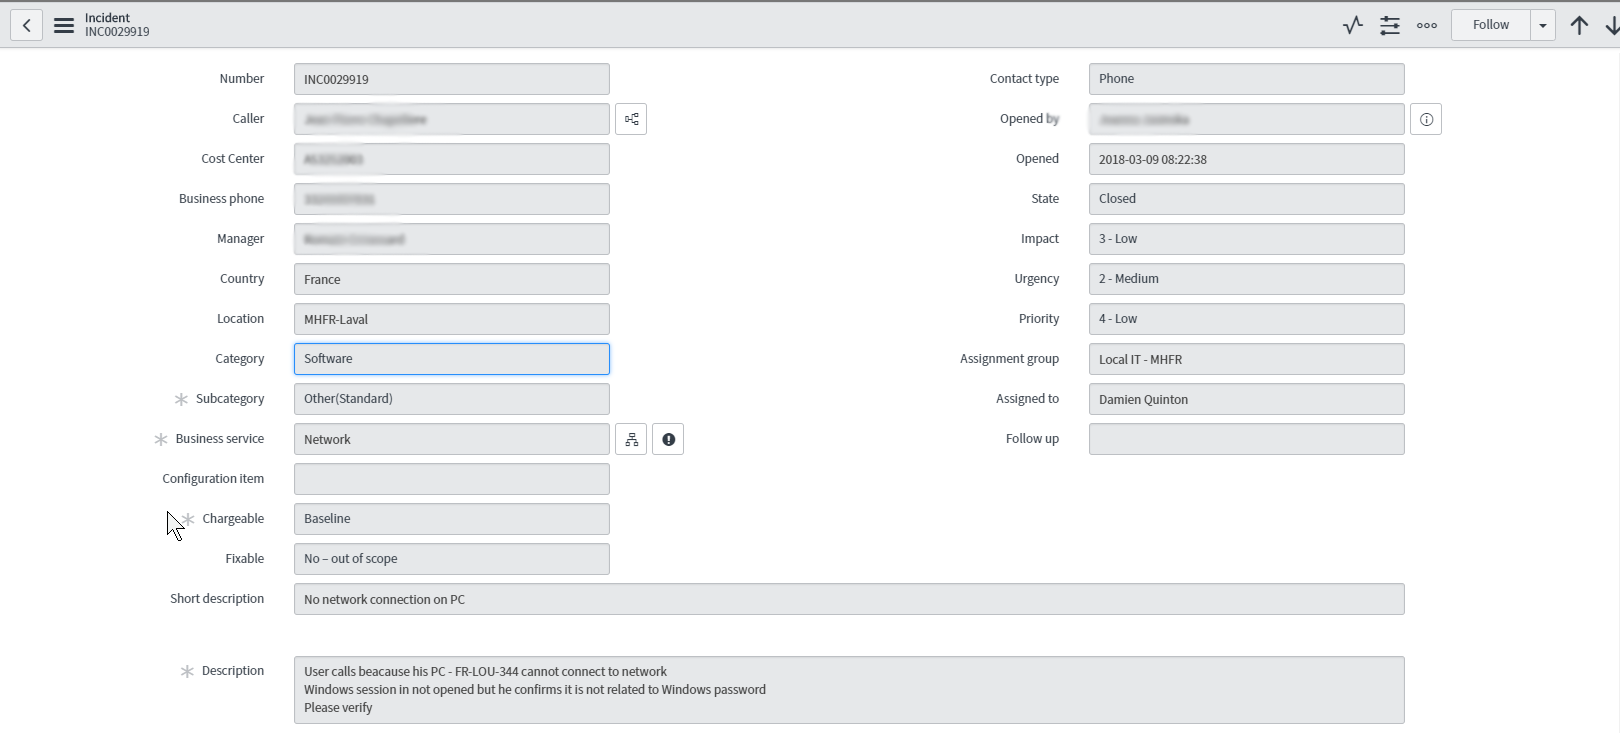Open the Category dropdown showing Software
Screen dimensions: 1620x733
[x=451, y=359]
